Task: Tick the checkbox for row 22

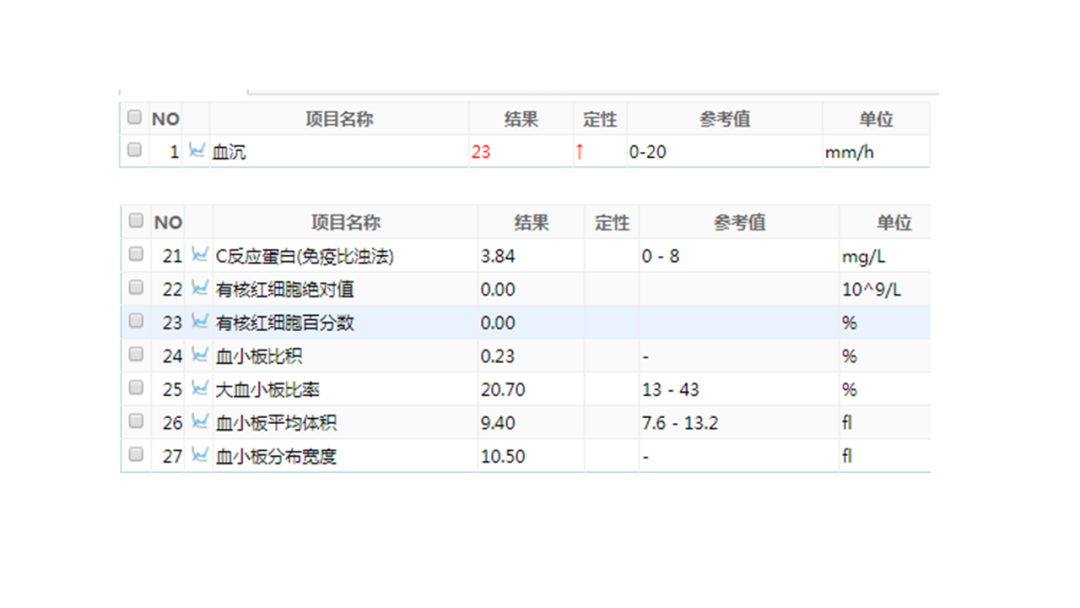Action: click(136, 287)
